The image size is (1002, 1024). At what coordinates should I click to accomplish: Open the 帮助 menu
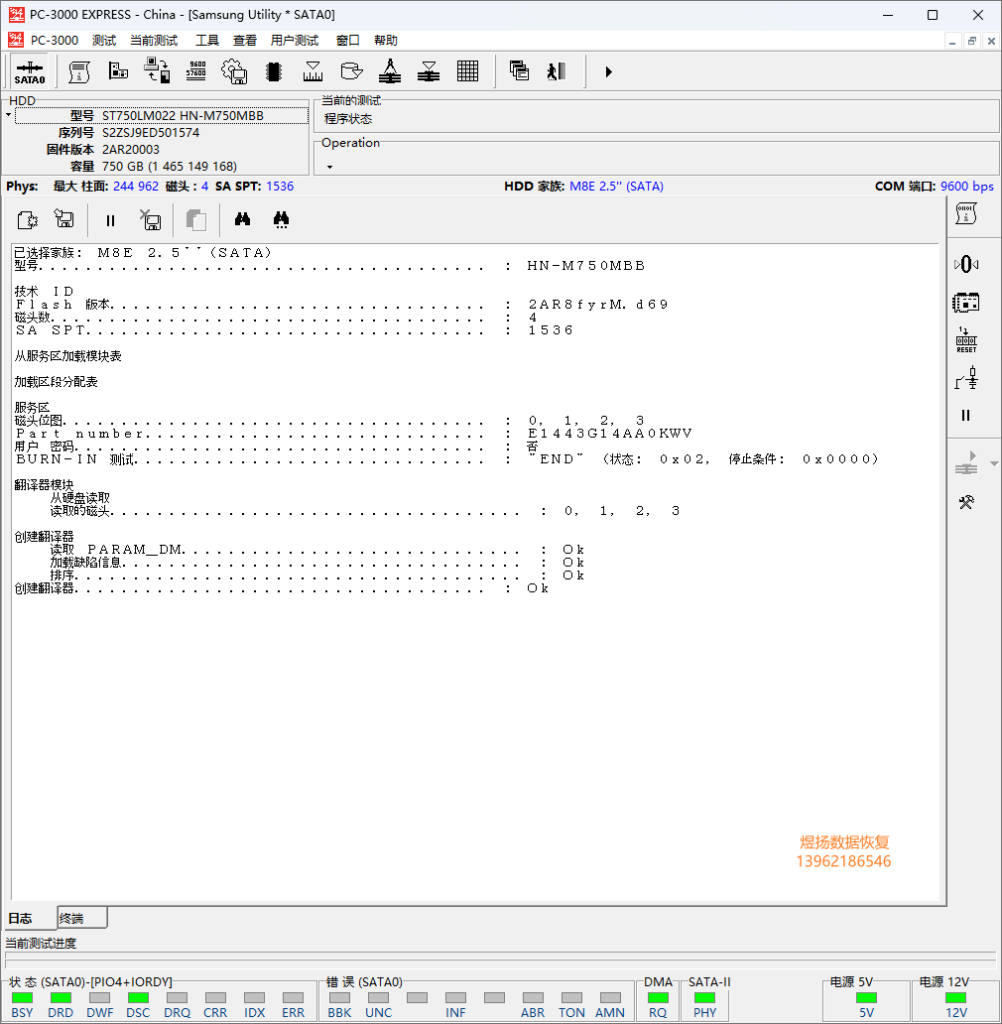coord(385,40)
